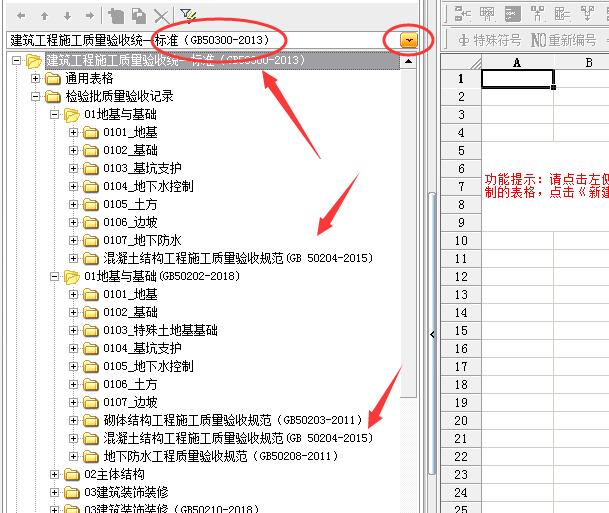Screen dimensions: 609x513
Task: Click the column B header
Action: 589,62
